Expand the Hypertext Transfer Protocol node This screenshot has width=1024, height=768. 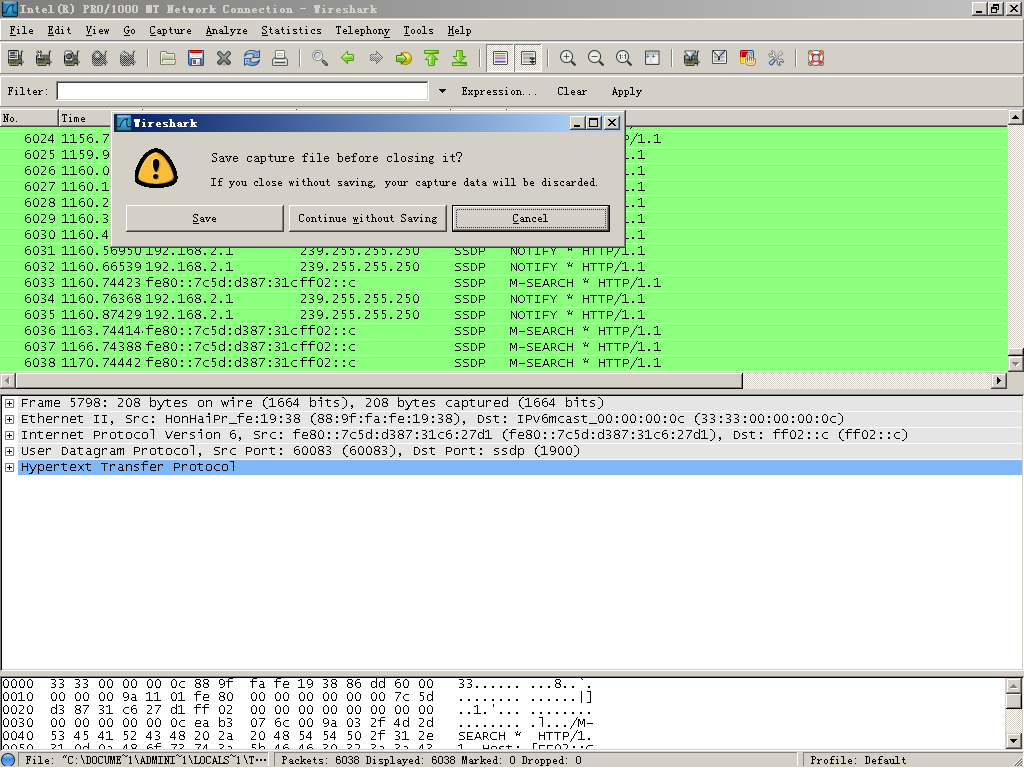click(x=9, y=468)
